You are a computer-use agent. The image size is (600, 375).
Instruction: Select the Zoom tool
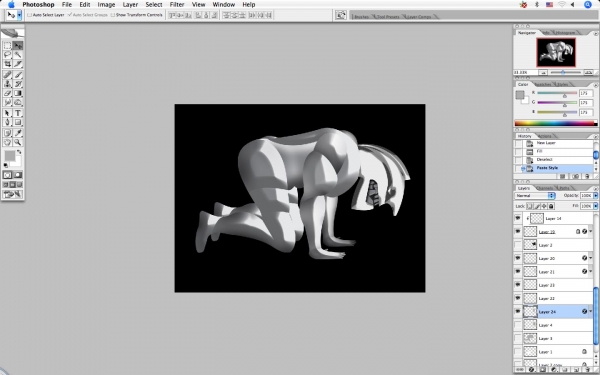[x=18, y=142]
